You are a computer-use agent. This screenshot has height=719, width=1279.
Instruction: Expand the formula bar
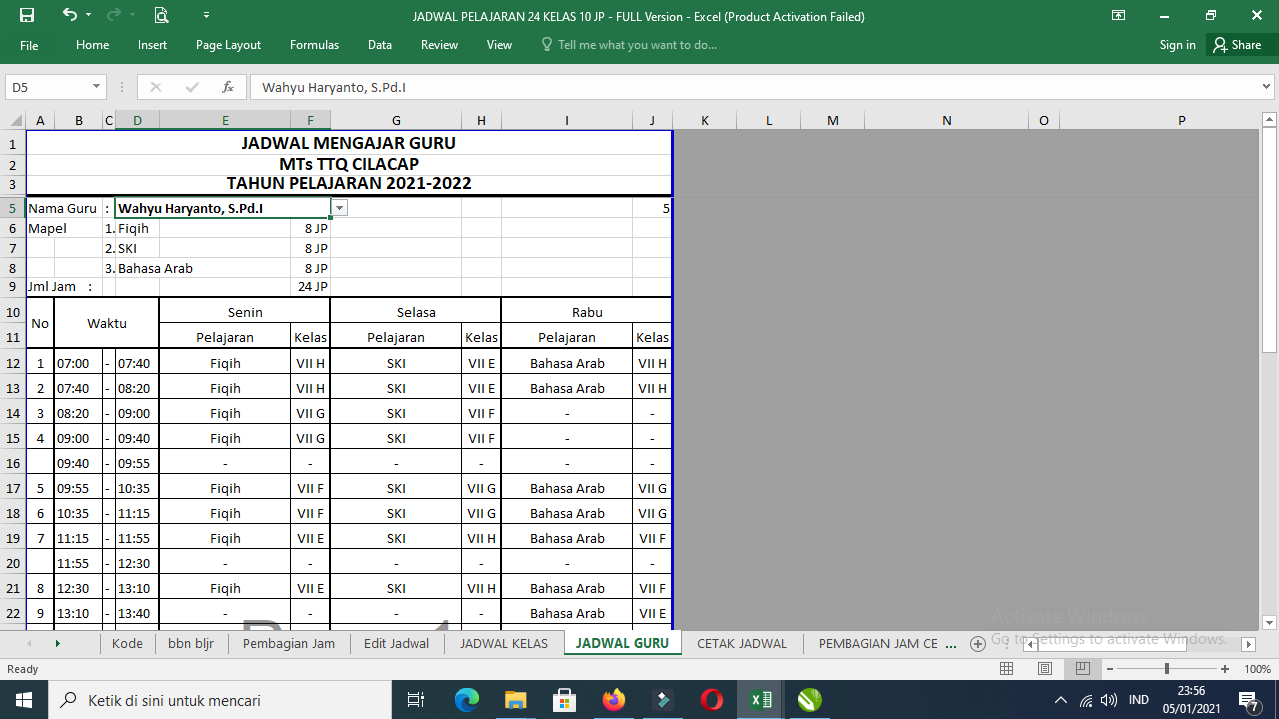tap(1267, 87)
